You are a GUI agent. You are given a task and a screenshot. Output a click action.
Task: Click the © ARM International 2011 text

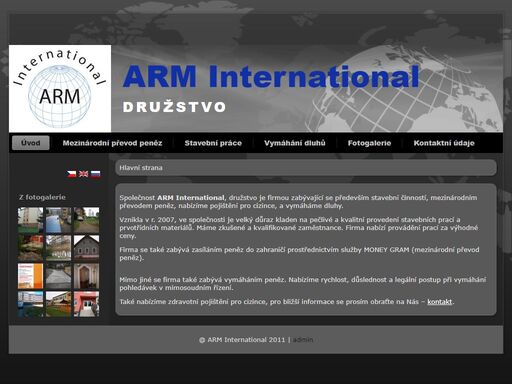tap(242, 340)
